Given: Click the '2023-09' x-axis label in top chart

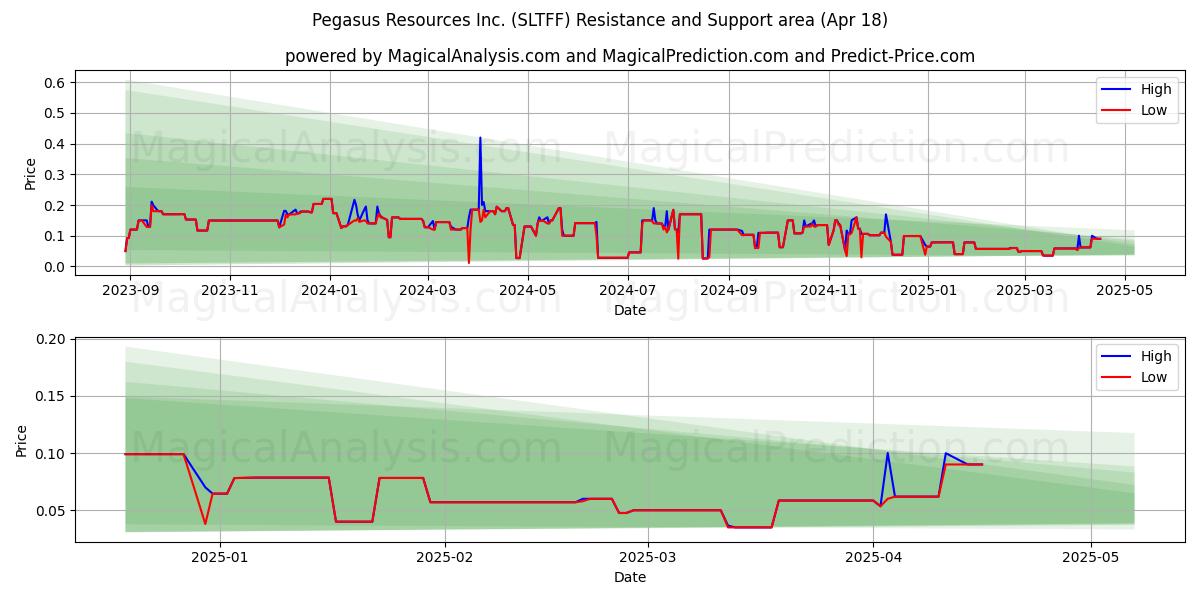Looking at the screenshot, I should (130, 290).
